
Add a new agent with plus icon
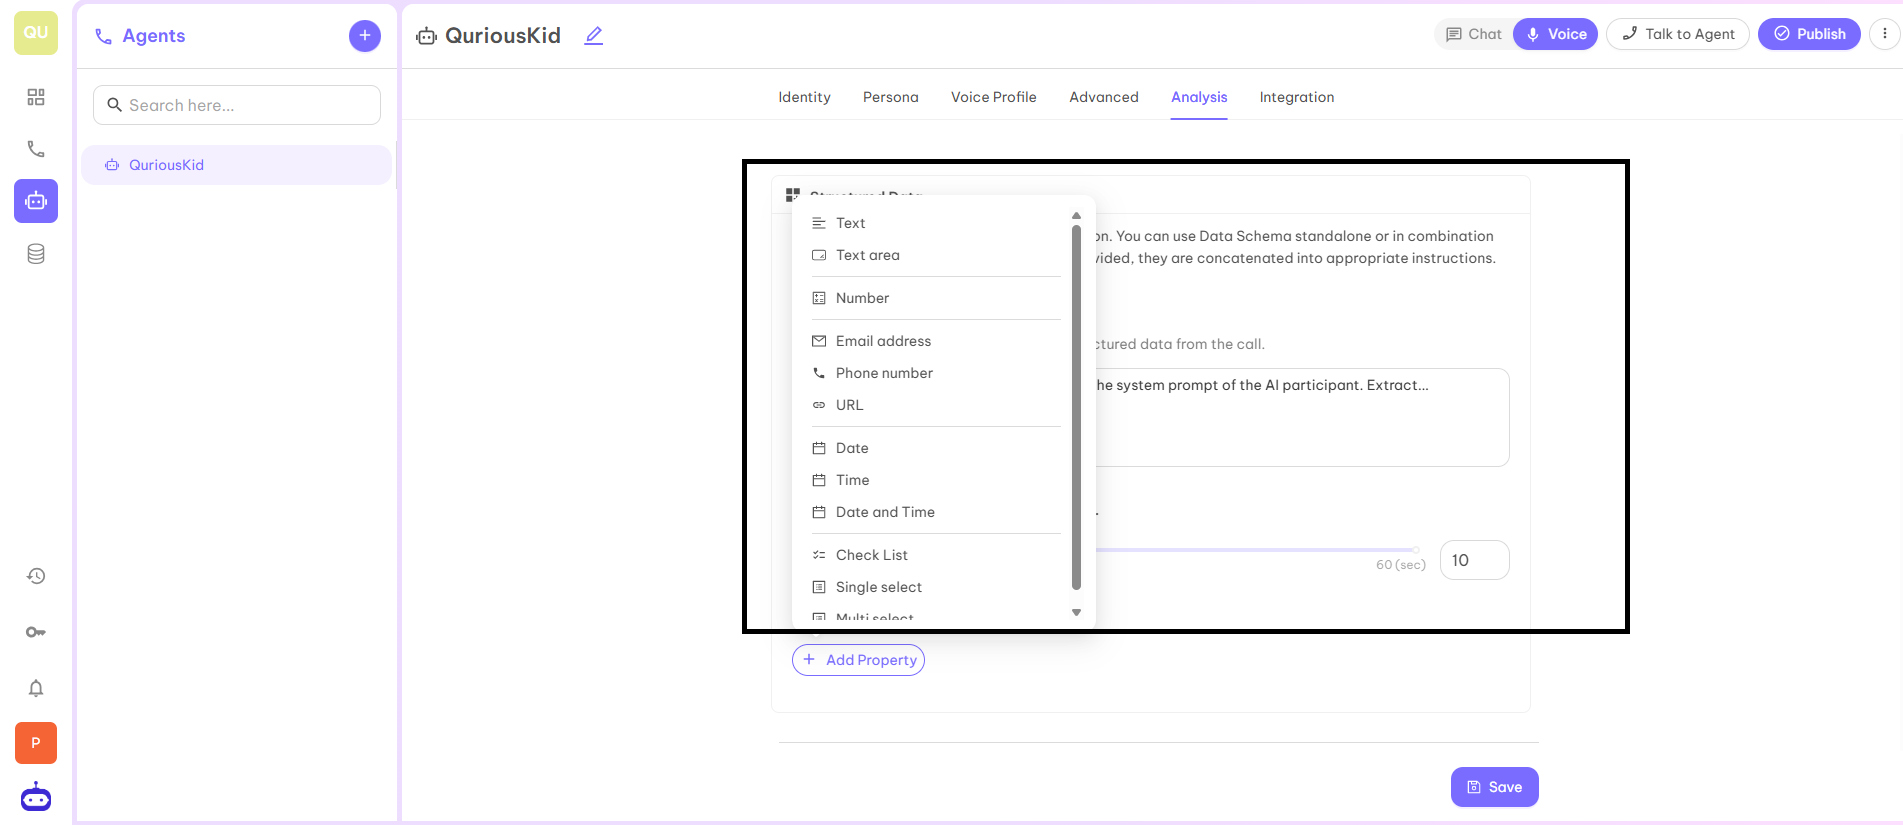click(x=365, y=36)
